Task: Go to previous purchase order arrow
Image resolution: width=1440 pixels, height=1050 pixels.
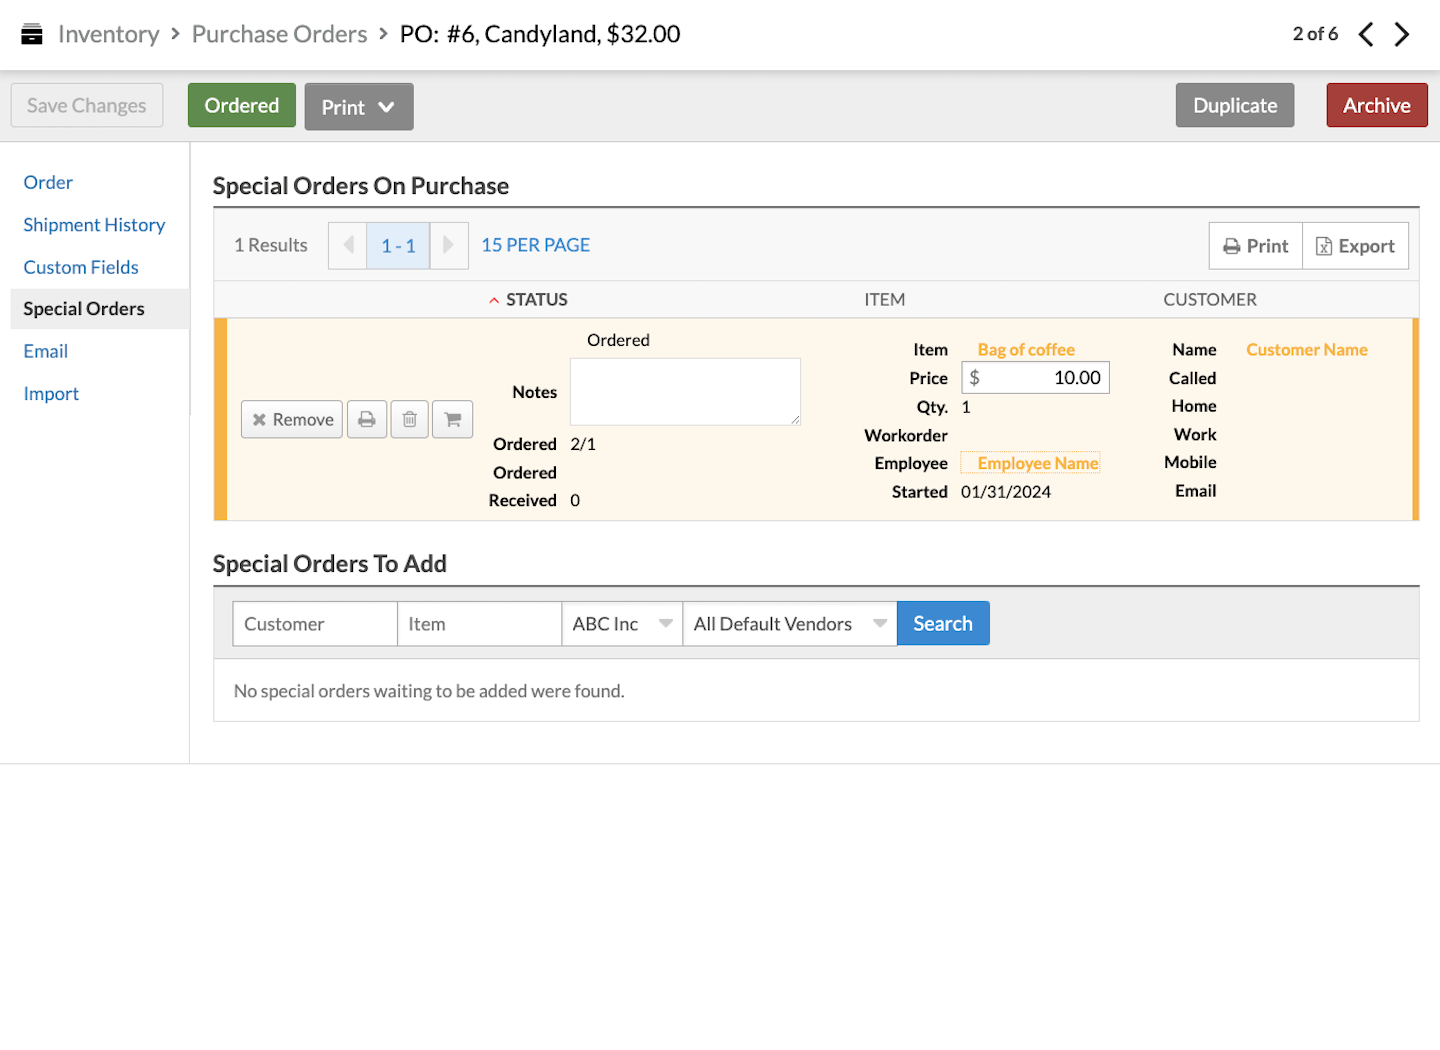Action: click(1366, 35)
